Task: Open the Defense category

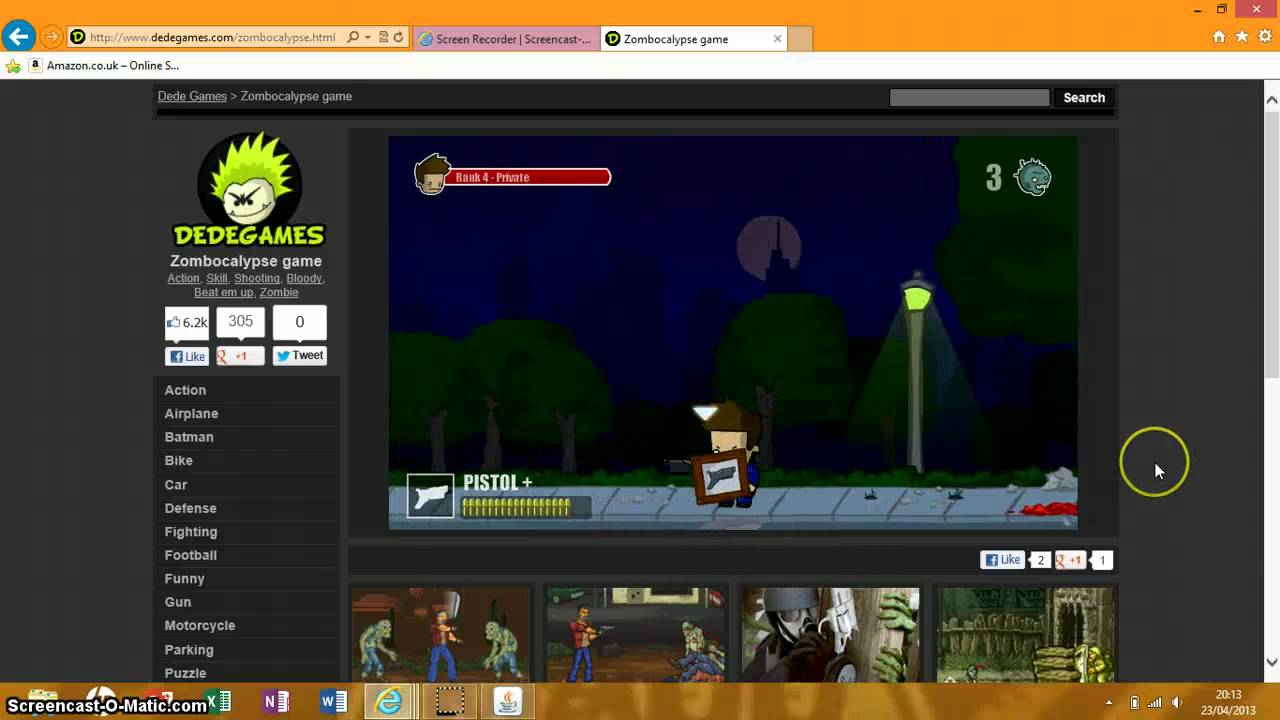Action: (190, 508)
